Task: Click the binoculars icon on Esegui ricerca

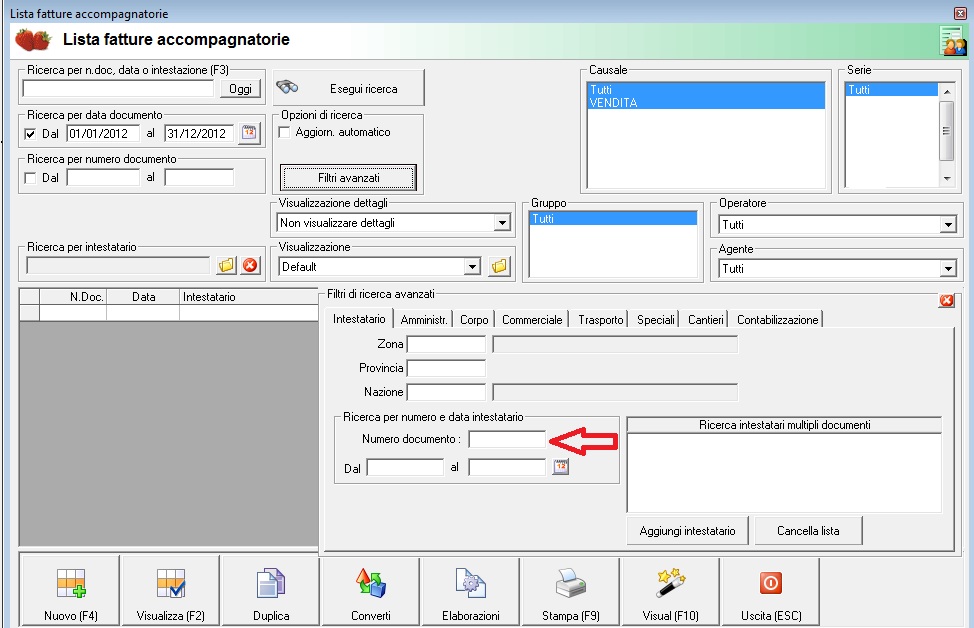Action: tap(287, 87)
